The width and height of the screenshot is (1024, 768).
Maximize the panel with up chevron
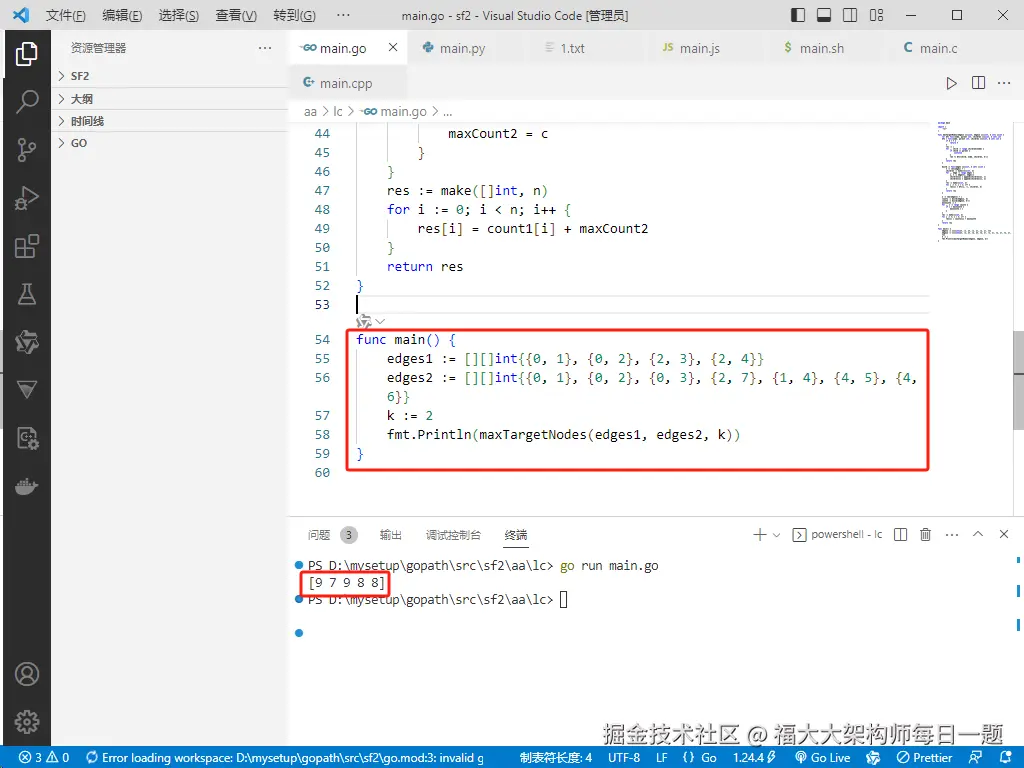(978, 534)
